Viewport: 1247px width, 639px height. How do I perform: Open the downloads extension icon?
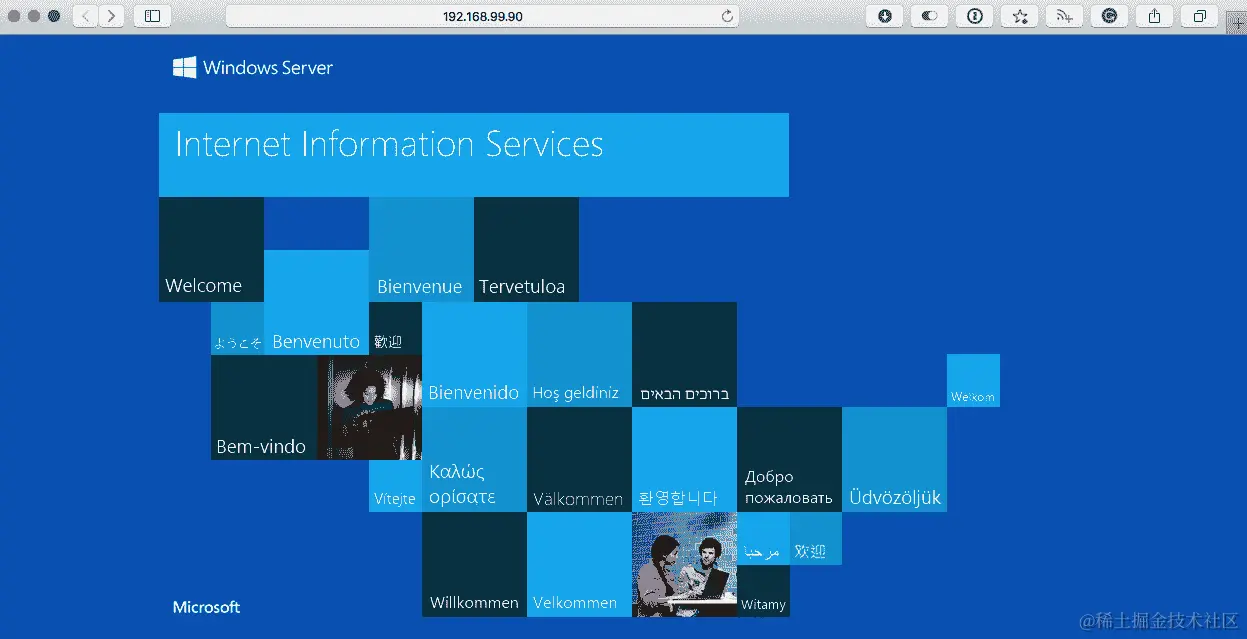(885, 16)
